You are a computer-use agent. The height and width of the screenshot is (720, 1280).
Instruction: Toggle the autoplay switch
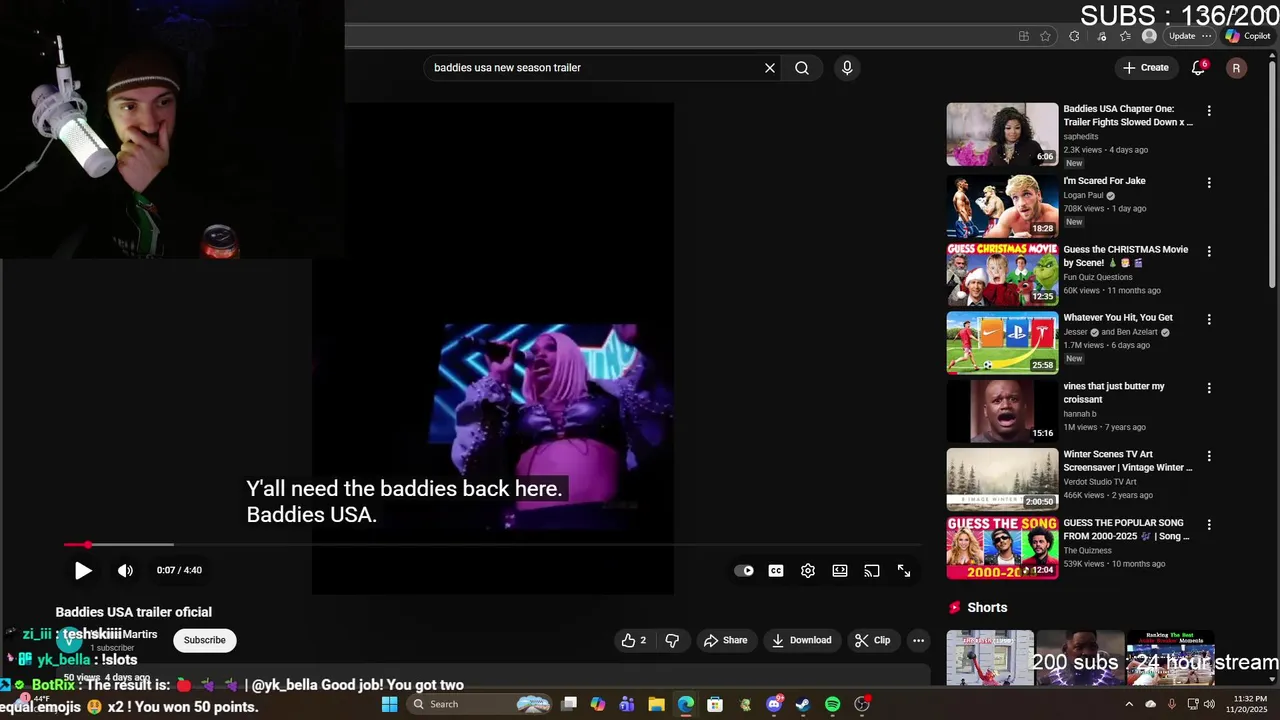[744, 571]
